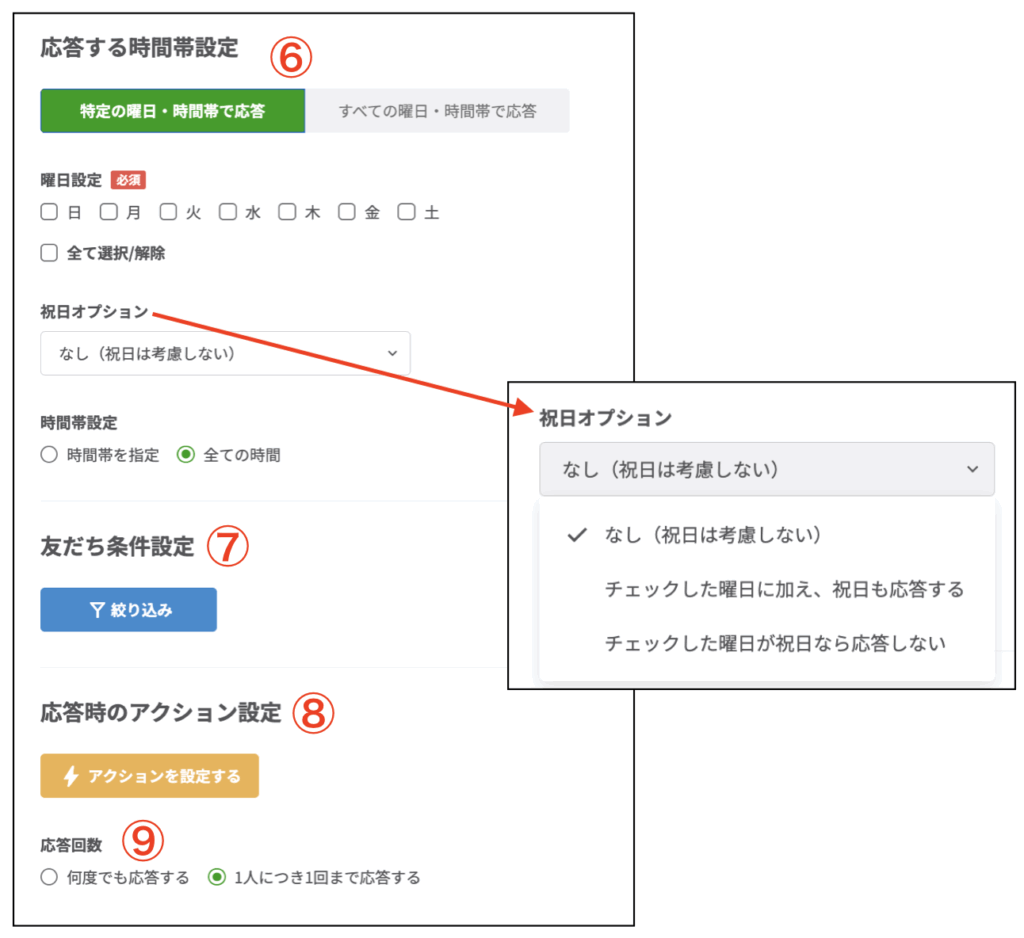Open the 祝日オプション dropdown in the form
Image resolution: width=1024 pixels, height=938 pixels.
pos(225,353)
